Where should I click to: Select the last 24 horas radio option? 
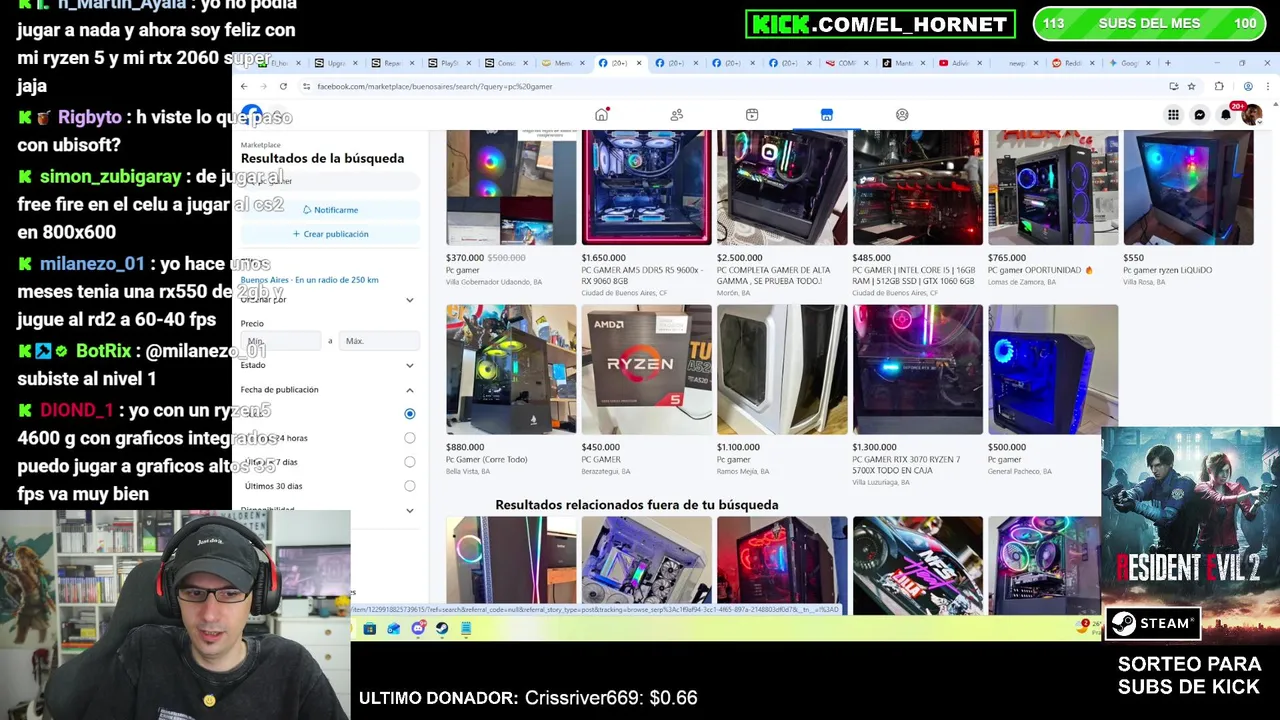(410, 438)
